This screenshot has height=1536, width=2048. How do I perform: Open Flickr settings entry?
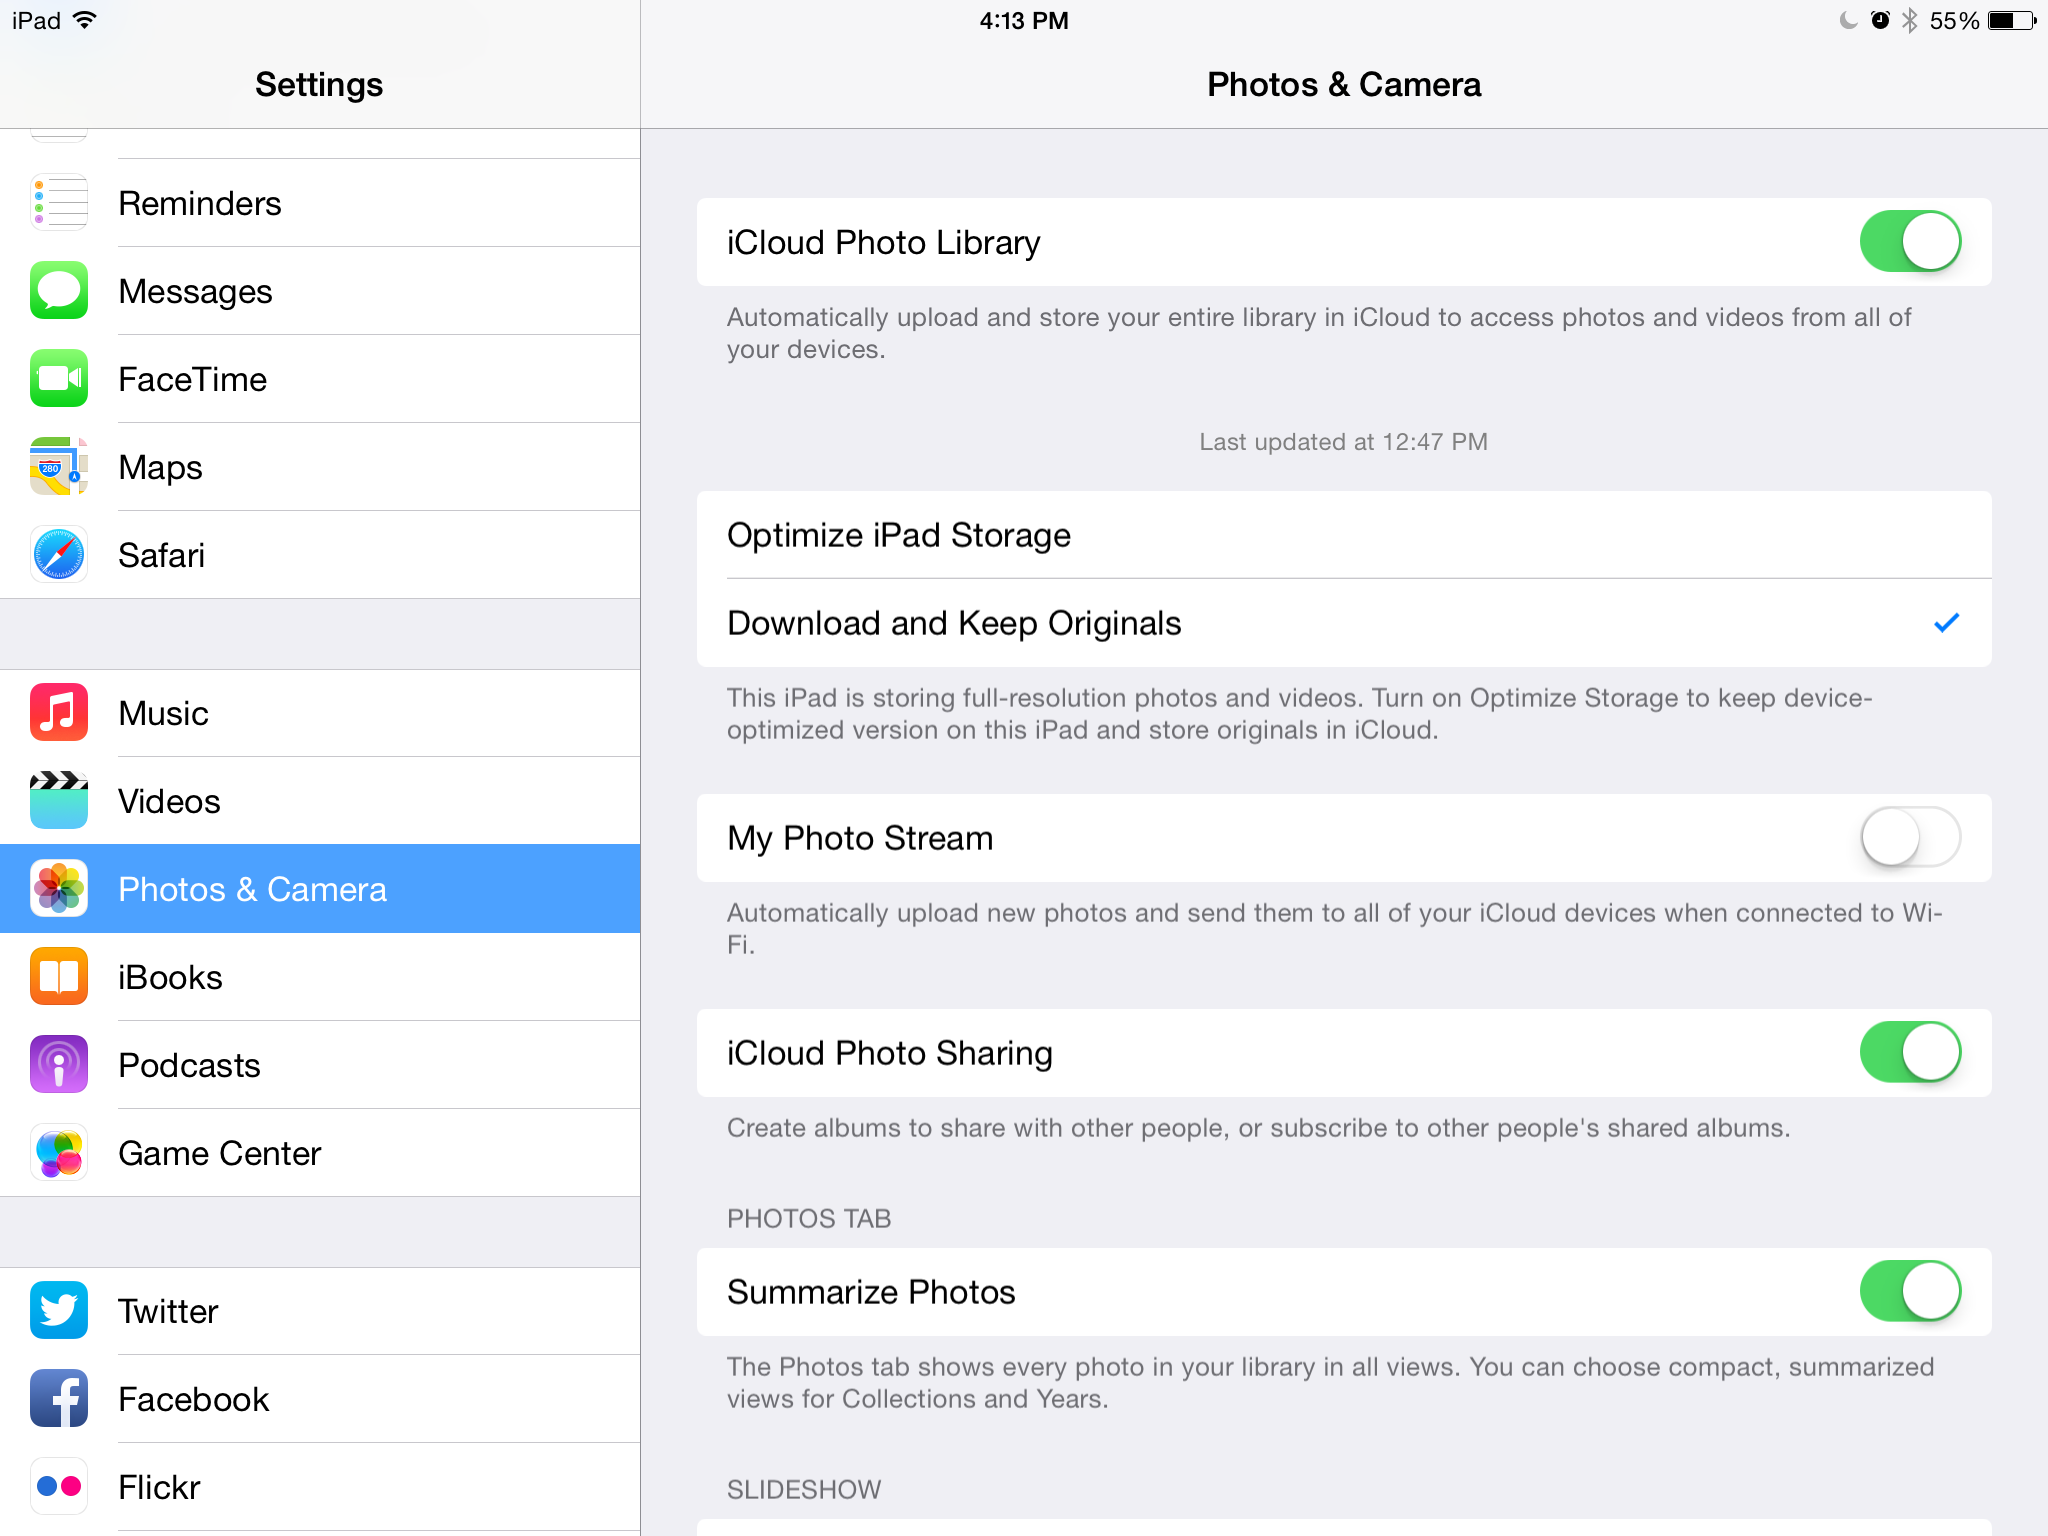pyautogui.click(x=320, y=1487)
